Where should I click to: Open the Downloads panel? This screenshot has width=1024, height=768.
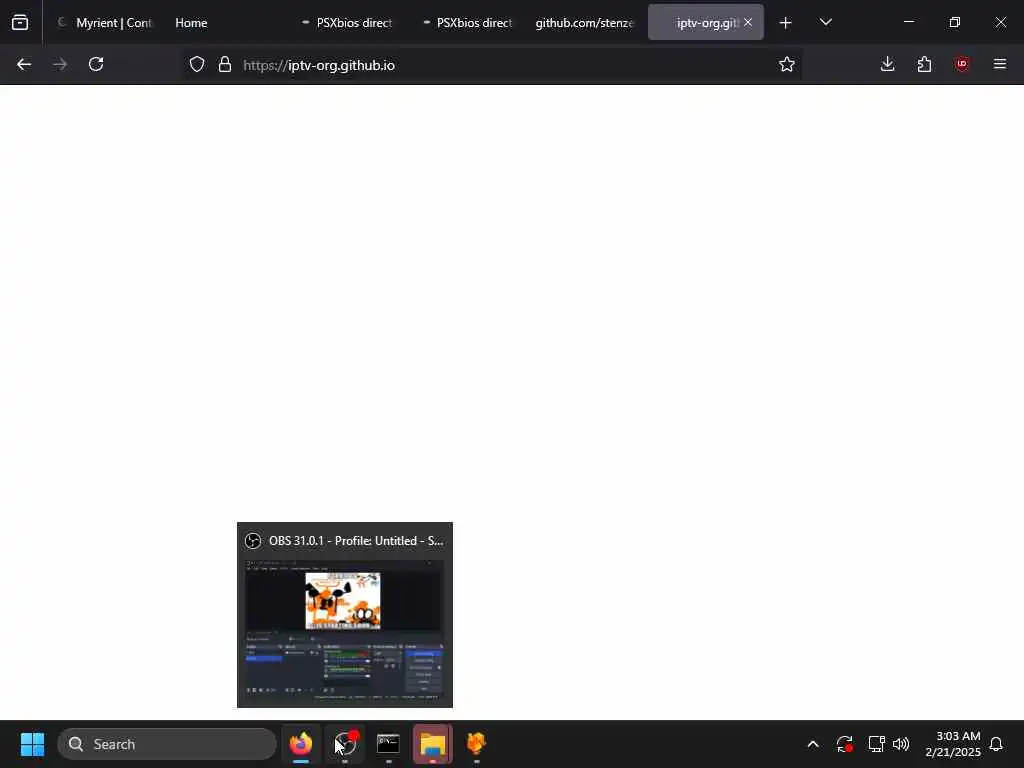tap(887, 64)
